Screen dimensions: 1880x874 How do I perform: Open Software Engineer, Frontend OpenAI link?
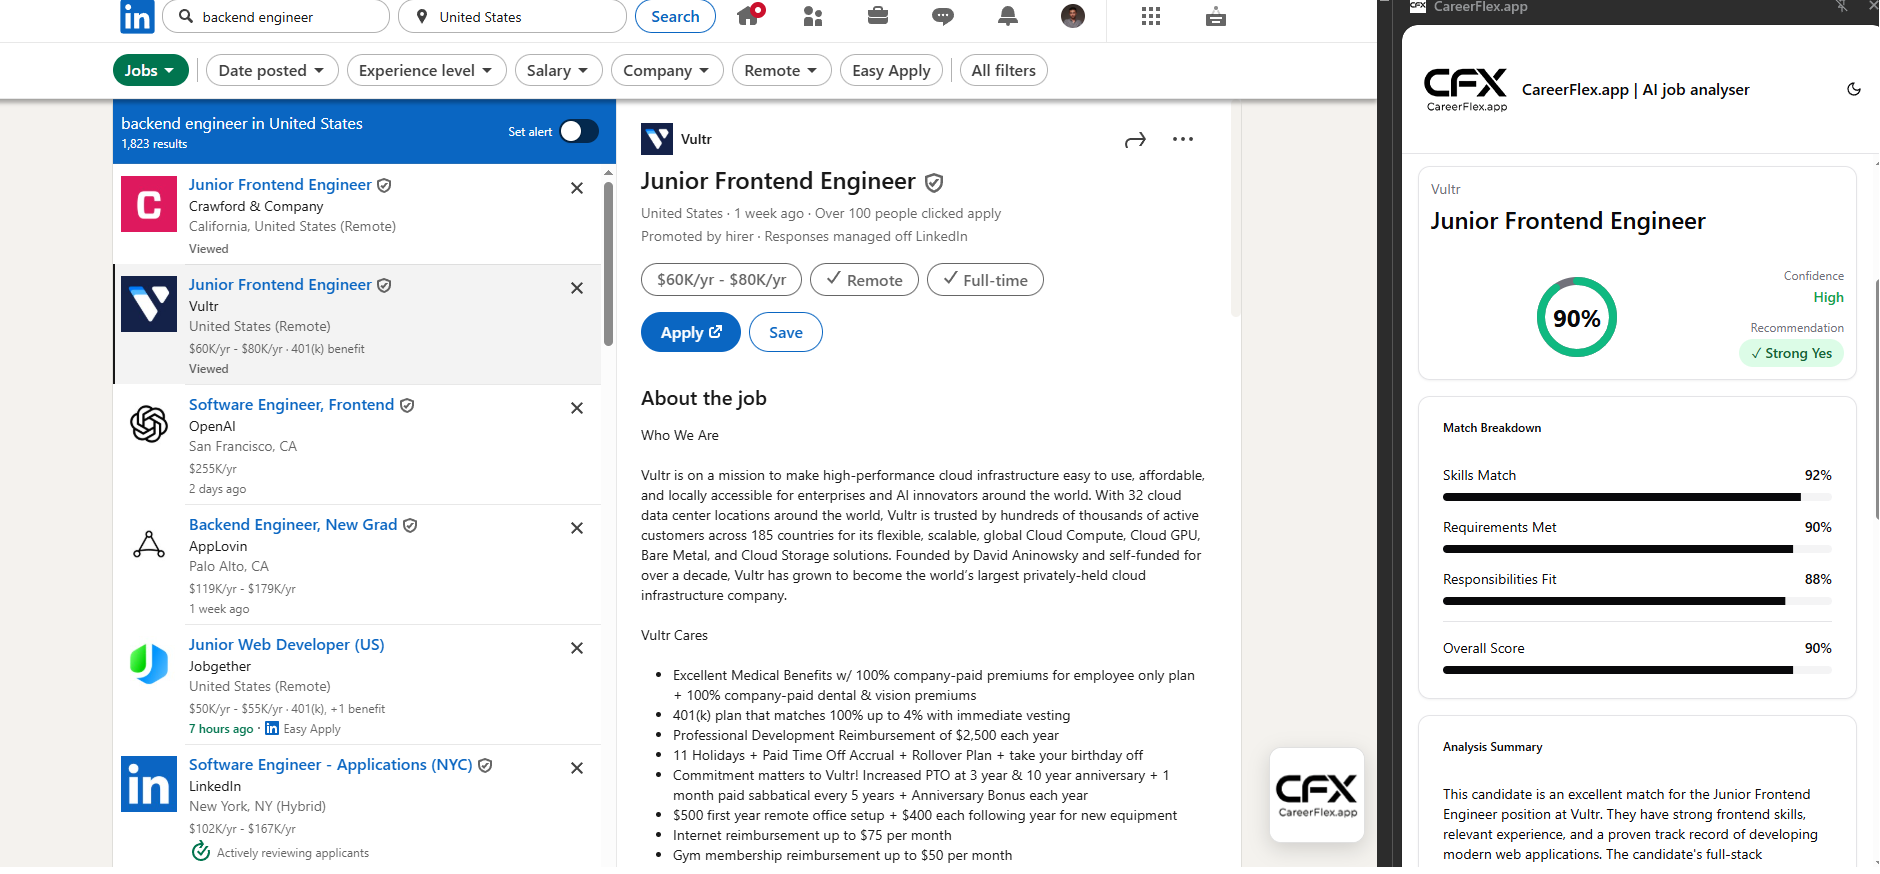291,405
